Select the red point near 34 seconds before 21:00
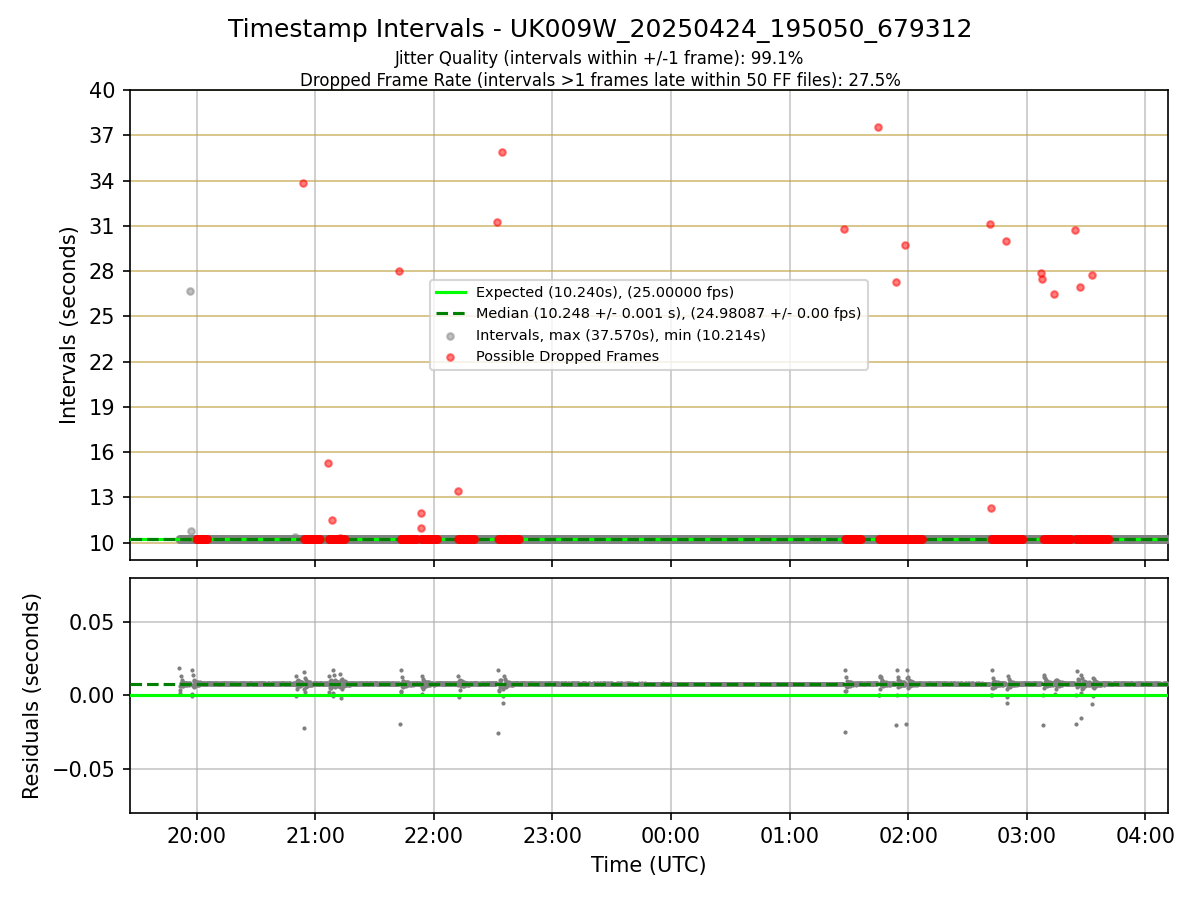The height and width of the screenshot is (900, 1200). pyautogui.click(x=303, y=183)
